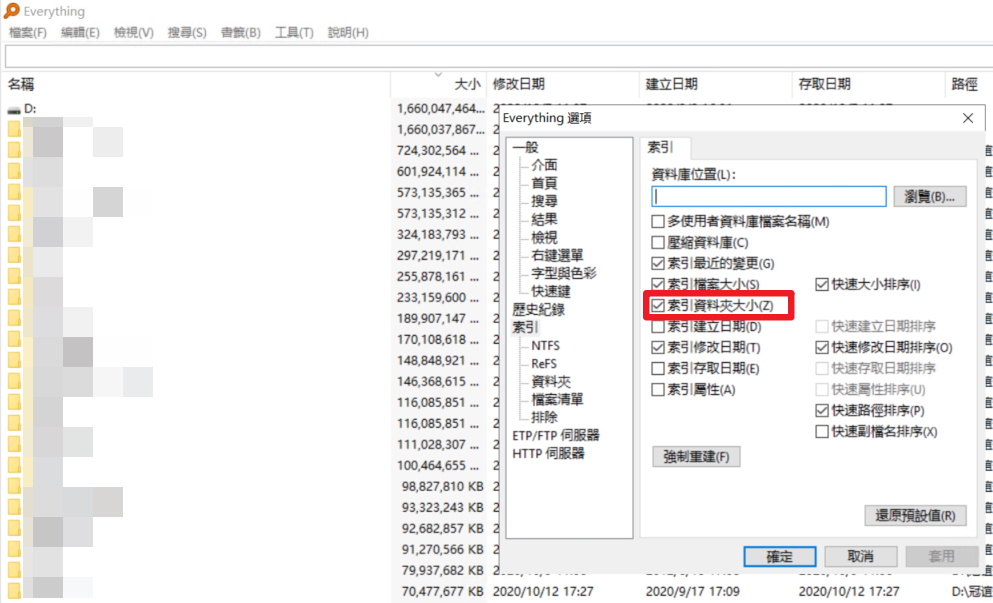The image size is (993, 603).
Task: Click the 強制重建(F) button
Action: [696, 457]
